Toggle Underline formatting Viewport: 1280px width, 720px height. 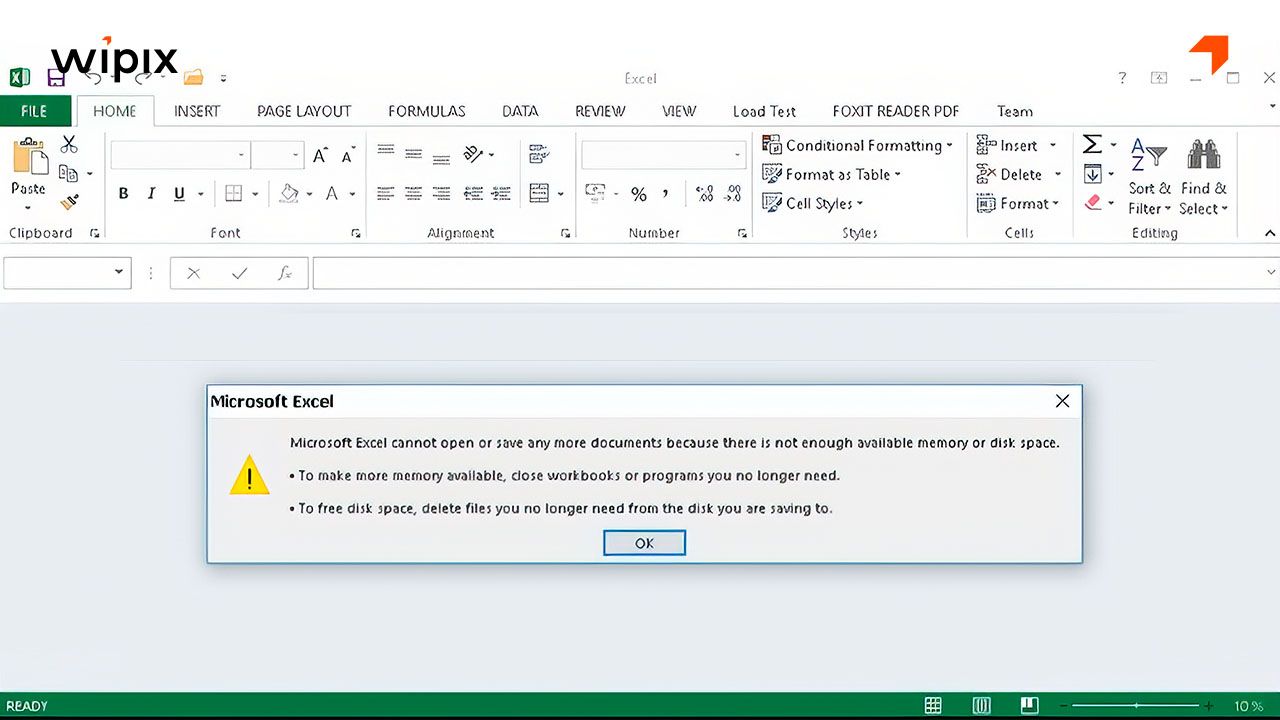[179, 194]
